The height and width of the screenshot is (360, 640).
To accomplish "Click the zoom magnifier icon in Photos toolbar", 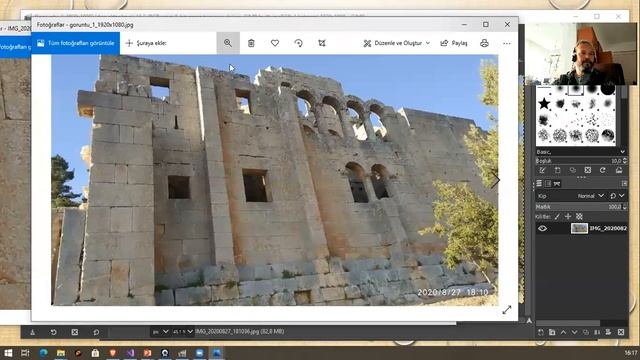I will [228, 43].
